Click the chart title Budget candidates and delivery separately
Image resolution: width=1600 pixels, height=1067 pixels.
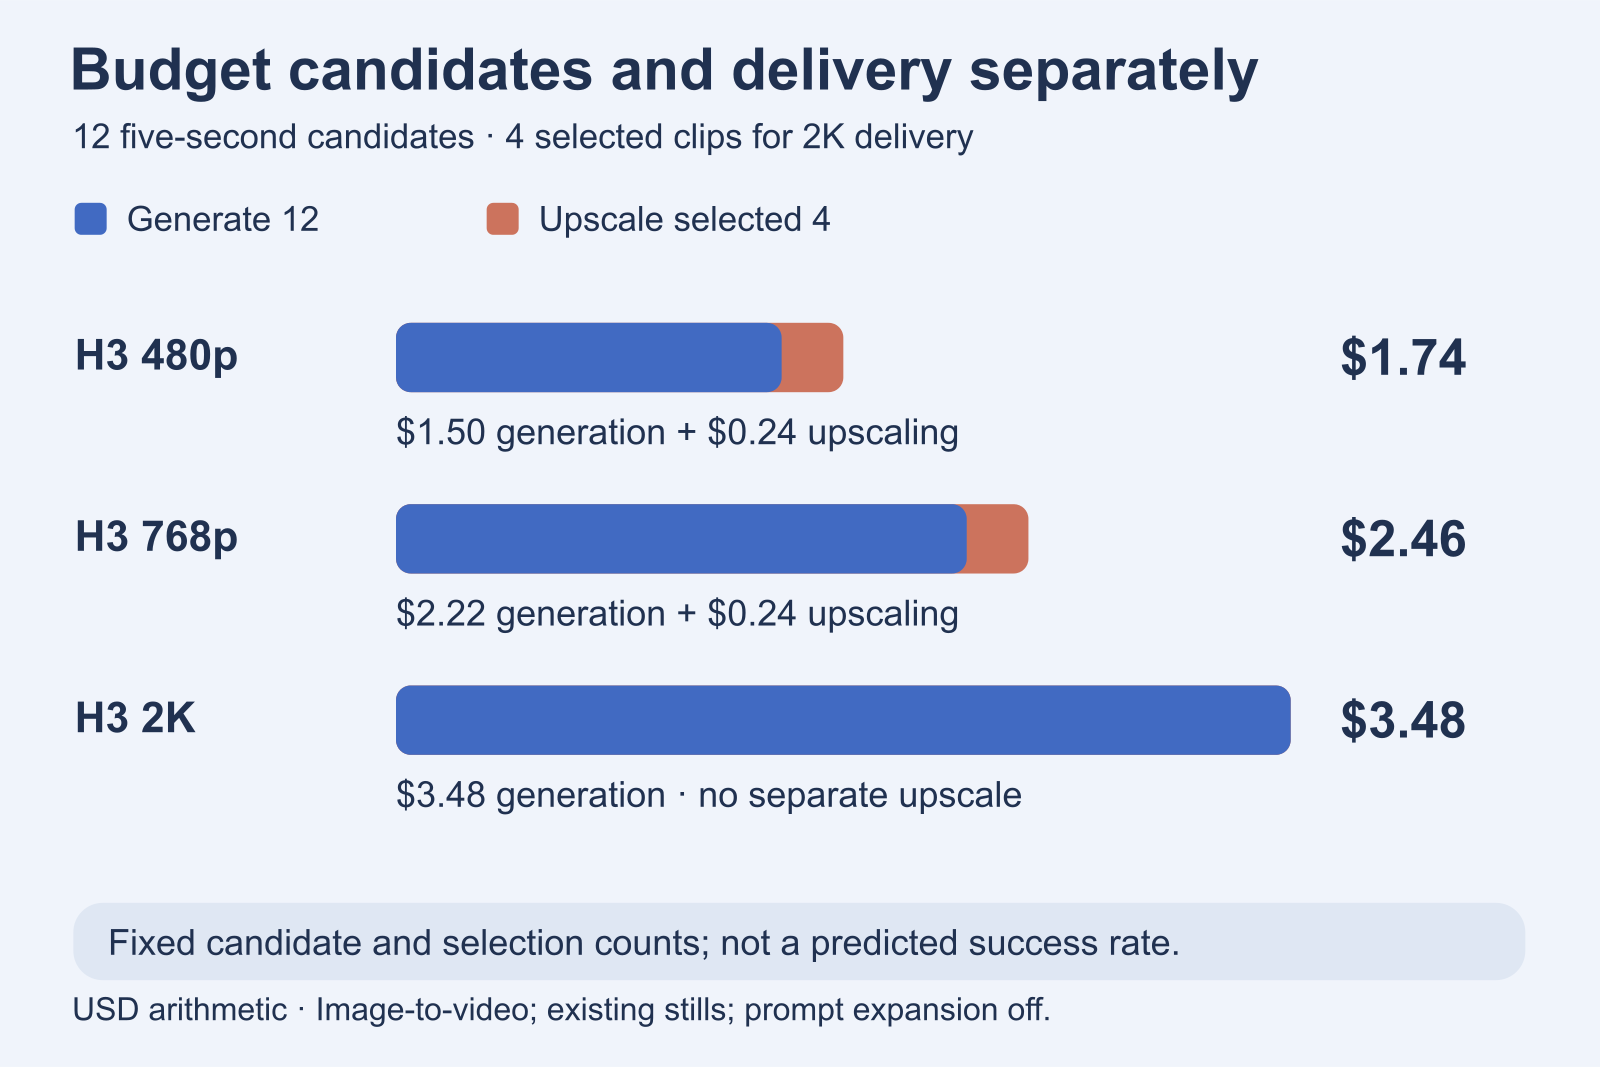tap(664, 70)
